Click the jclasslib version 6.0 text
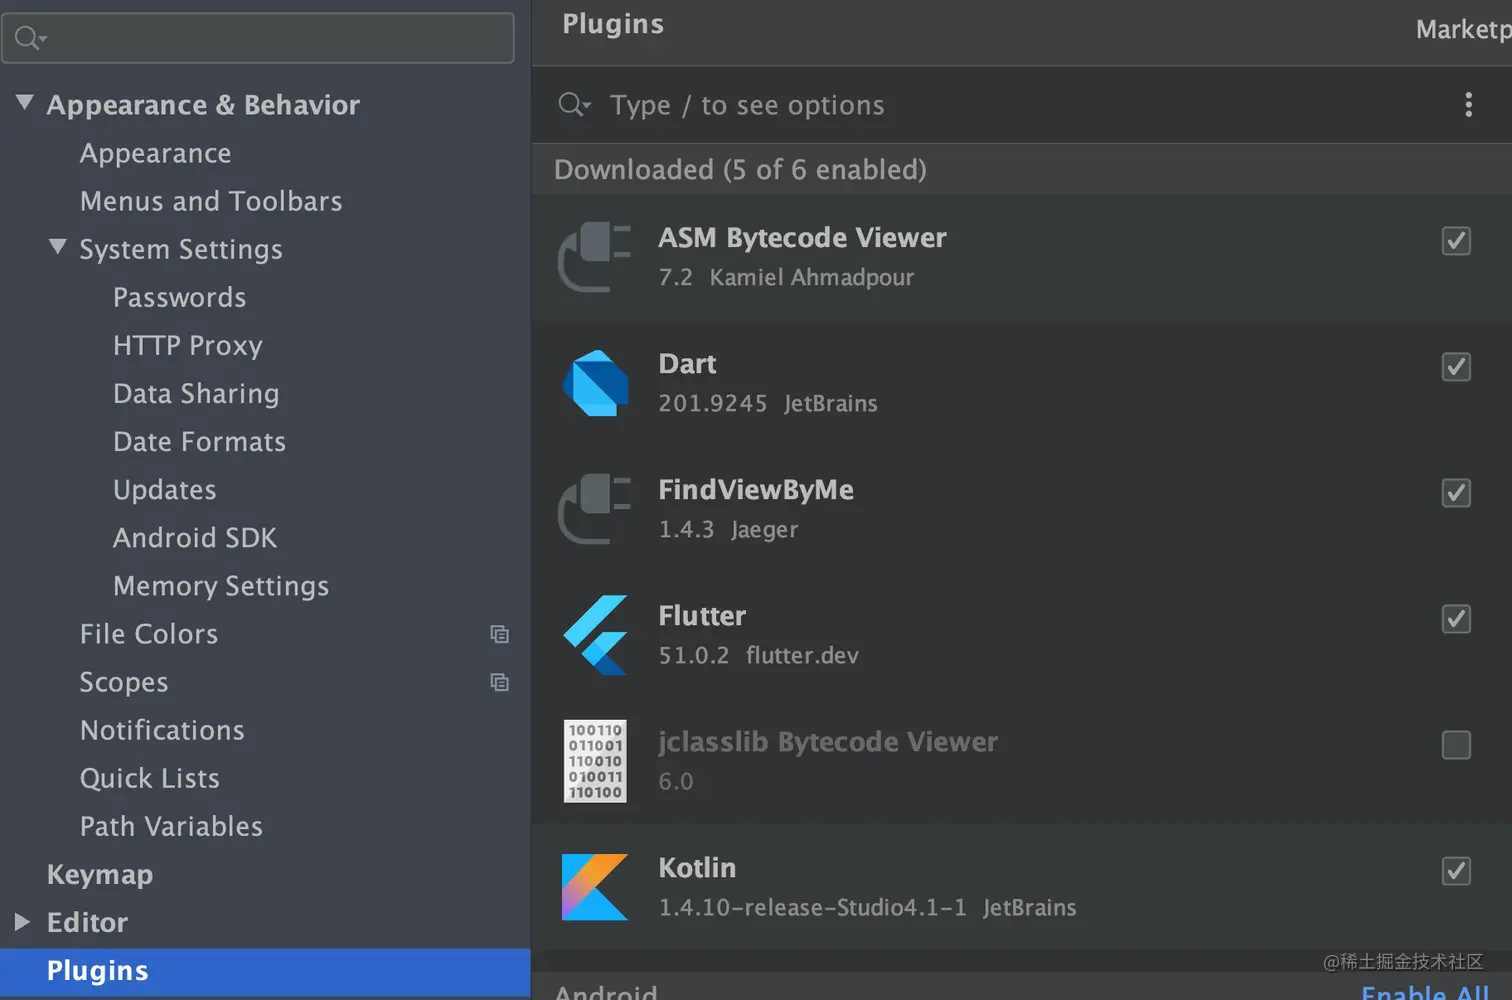This screenshot has height=1000, width=1512. (x=675, y=781)
